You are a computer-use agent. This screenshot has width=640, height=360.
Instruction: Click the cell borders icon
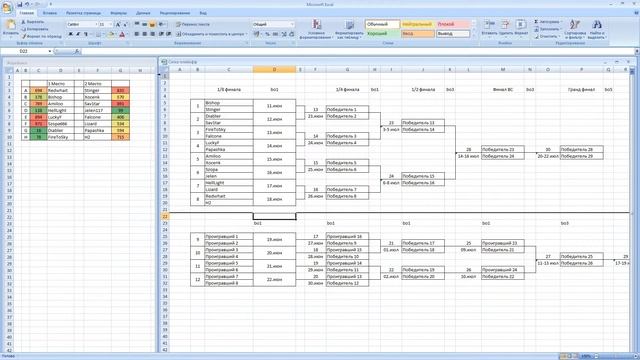pyautogui.click(x=98, y=35)
